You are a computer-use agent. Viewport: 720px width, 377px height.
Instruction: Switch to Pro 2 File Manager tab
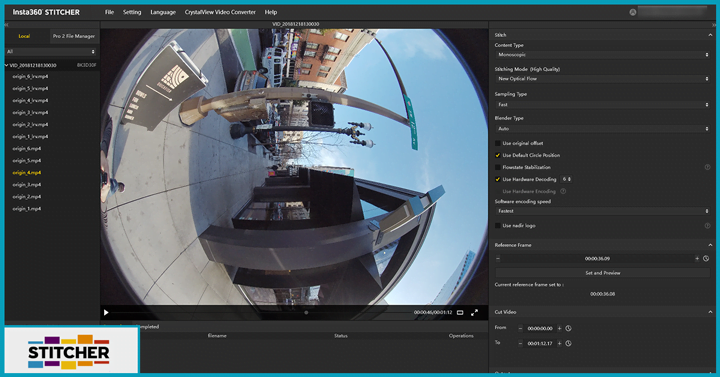point(73,36)
